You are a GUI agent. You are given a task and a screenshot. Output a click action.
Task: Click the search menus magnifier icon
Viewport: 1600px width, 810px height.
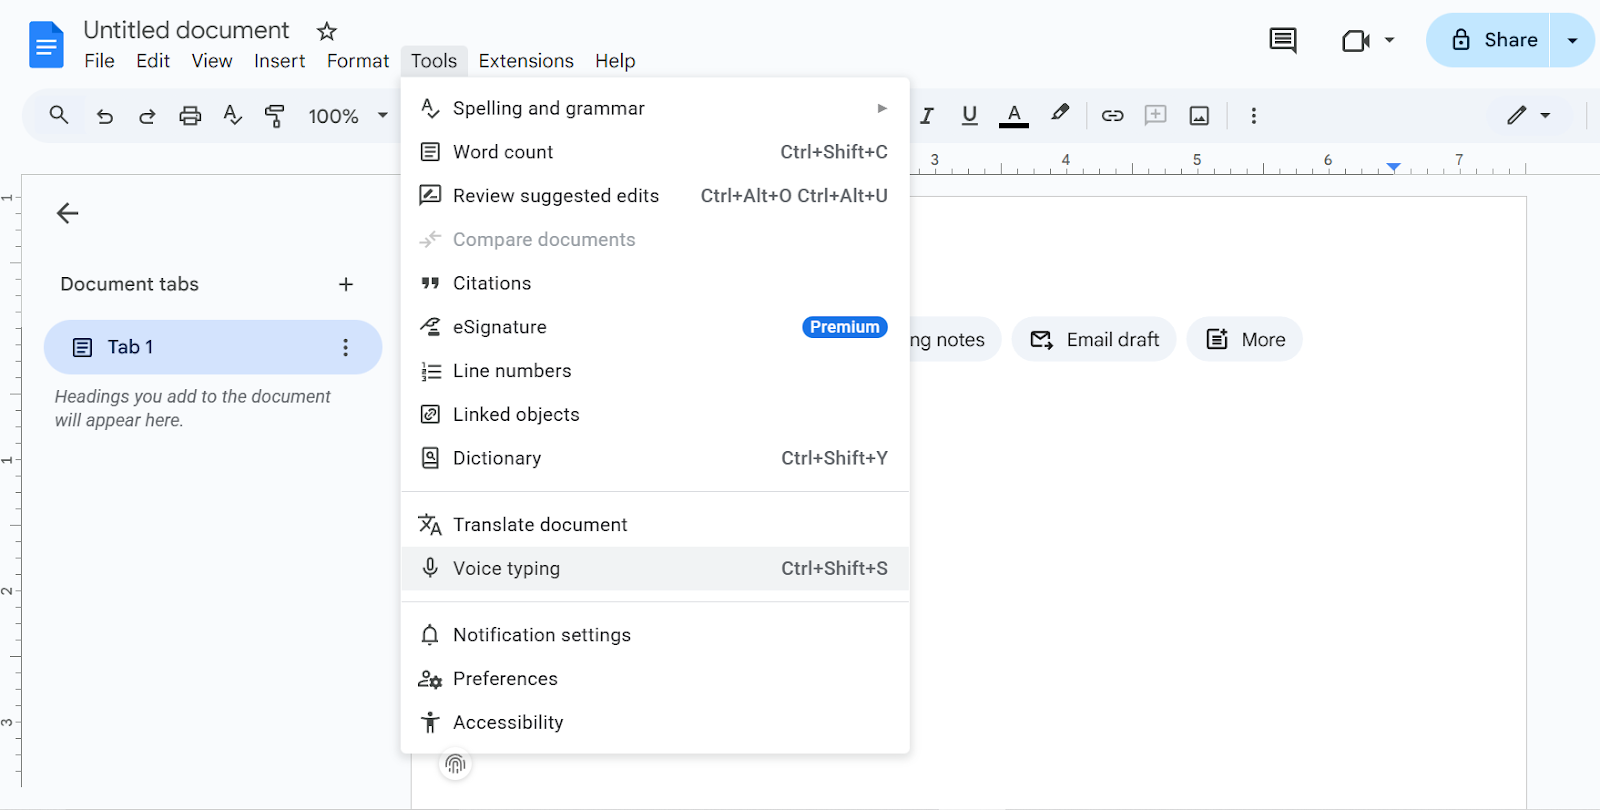(59, 115)
